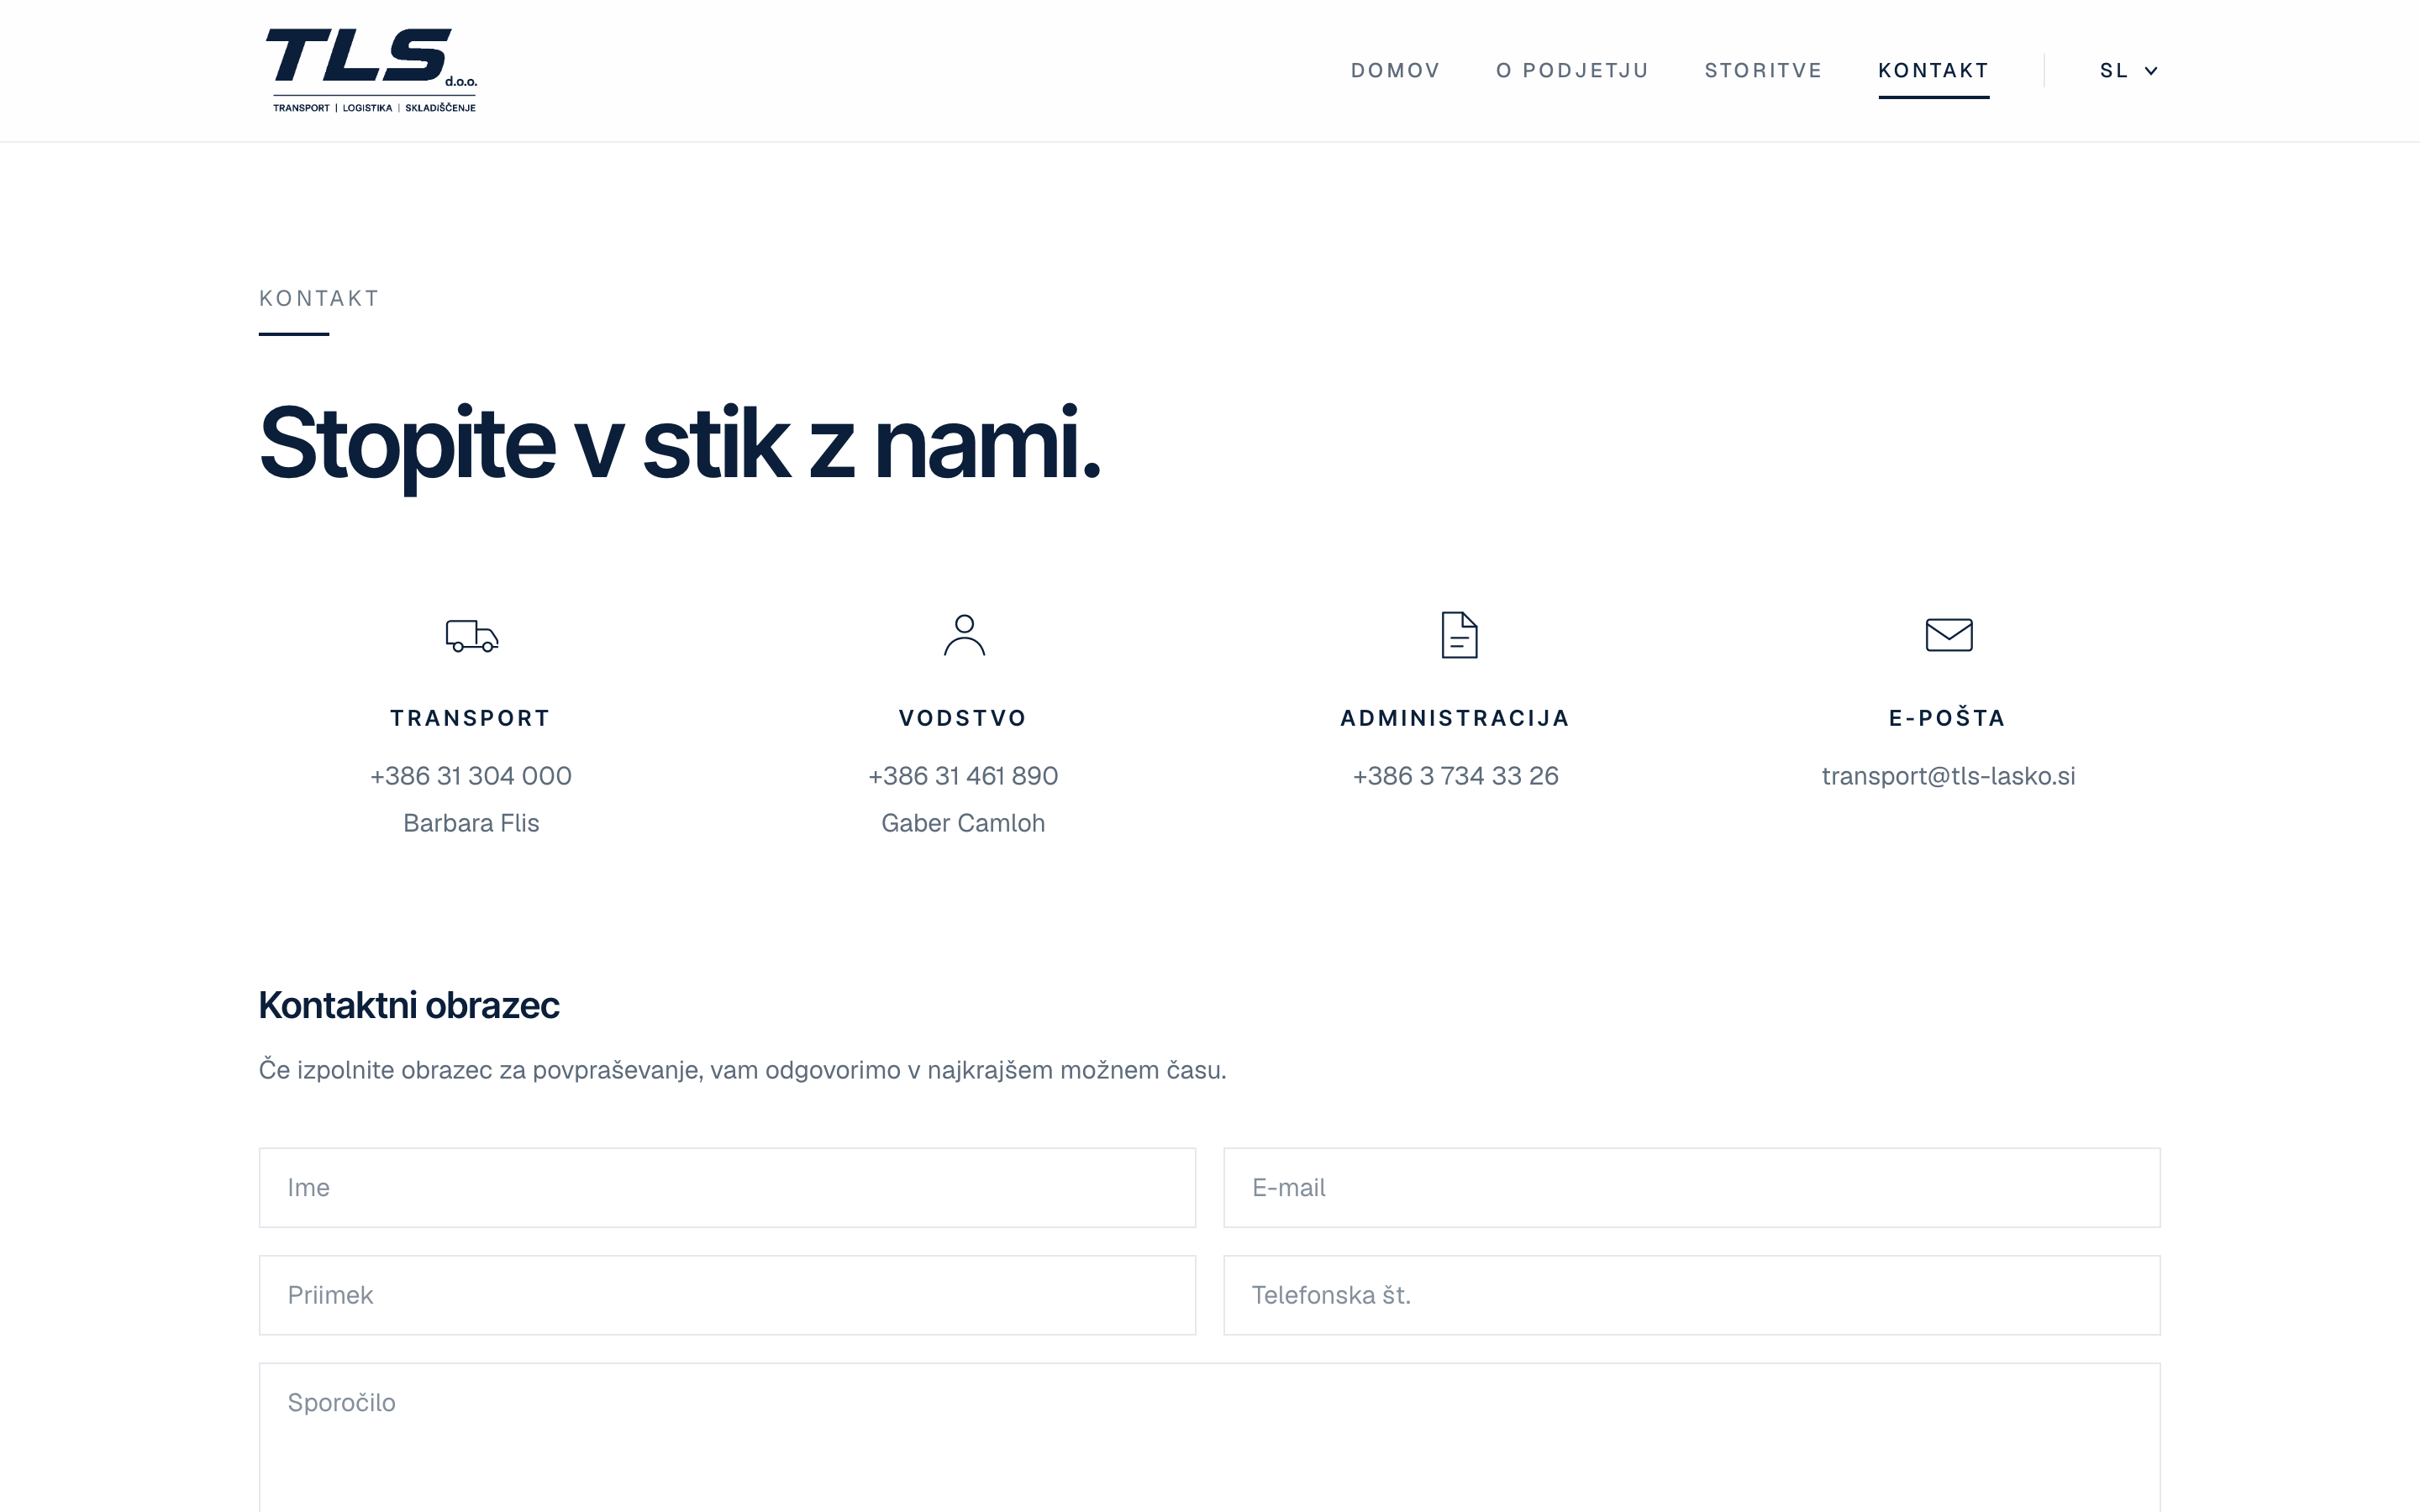Image resolution: width=2420 pixels, height=1512 pixels.
Task: Open the SL language dropdown
Action: pyautogui.click(x=2128, y=71)
